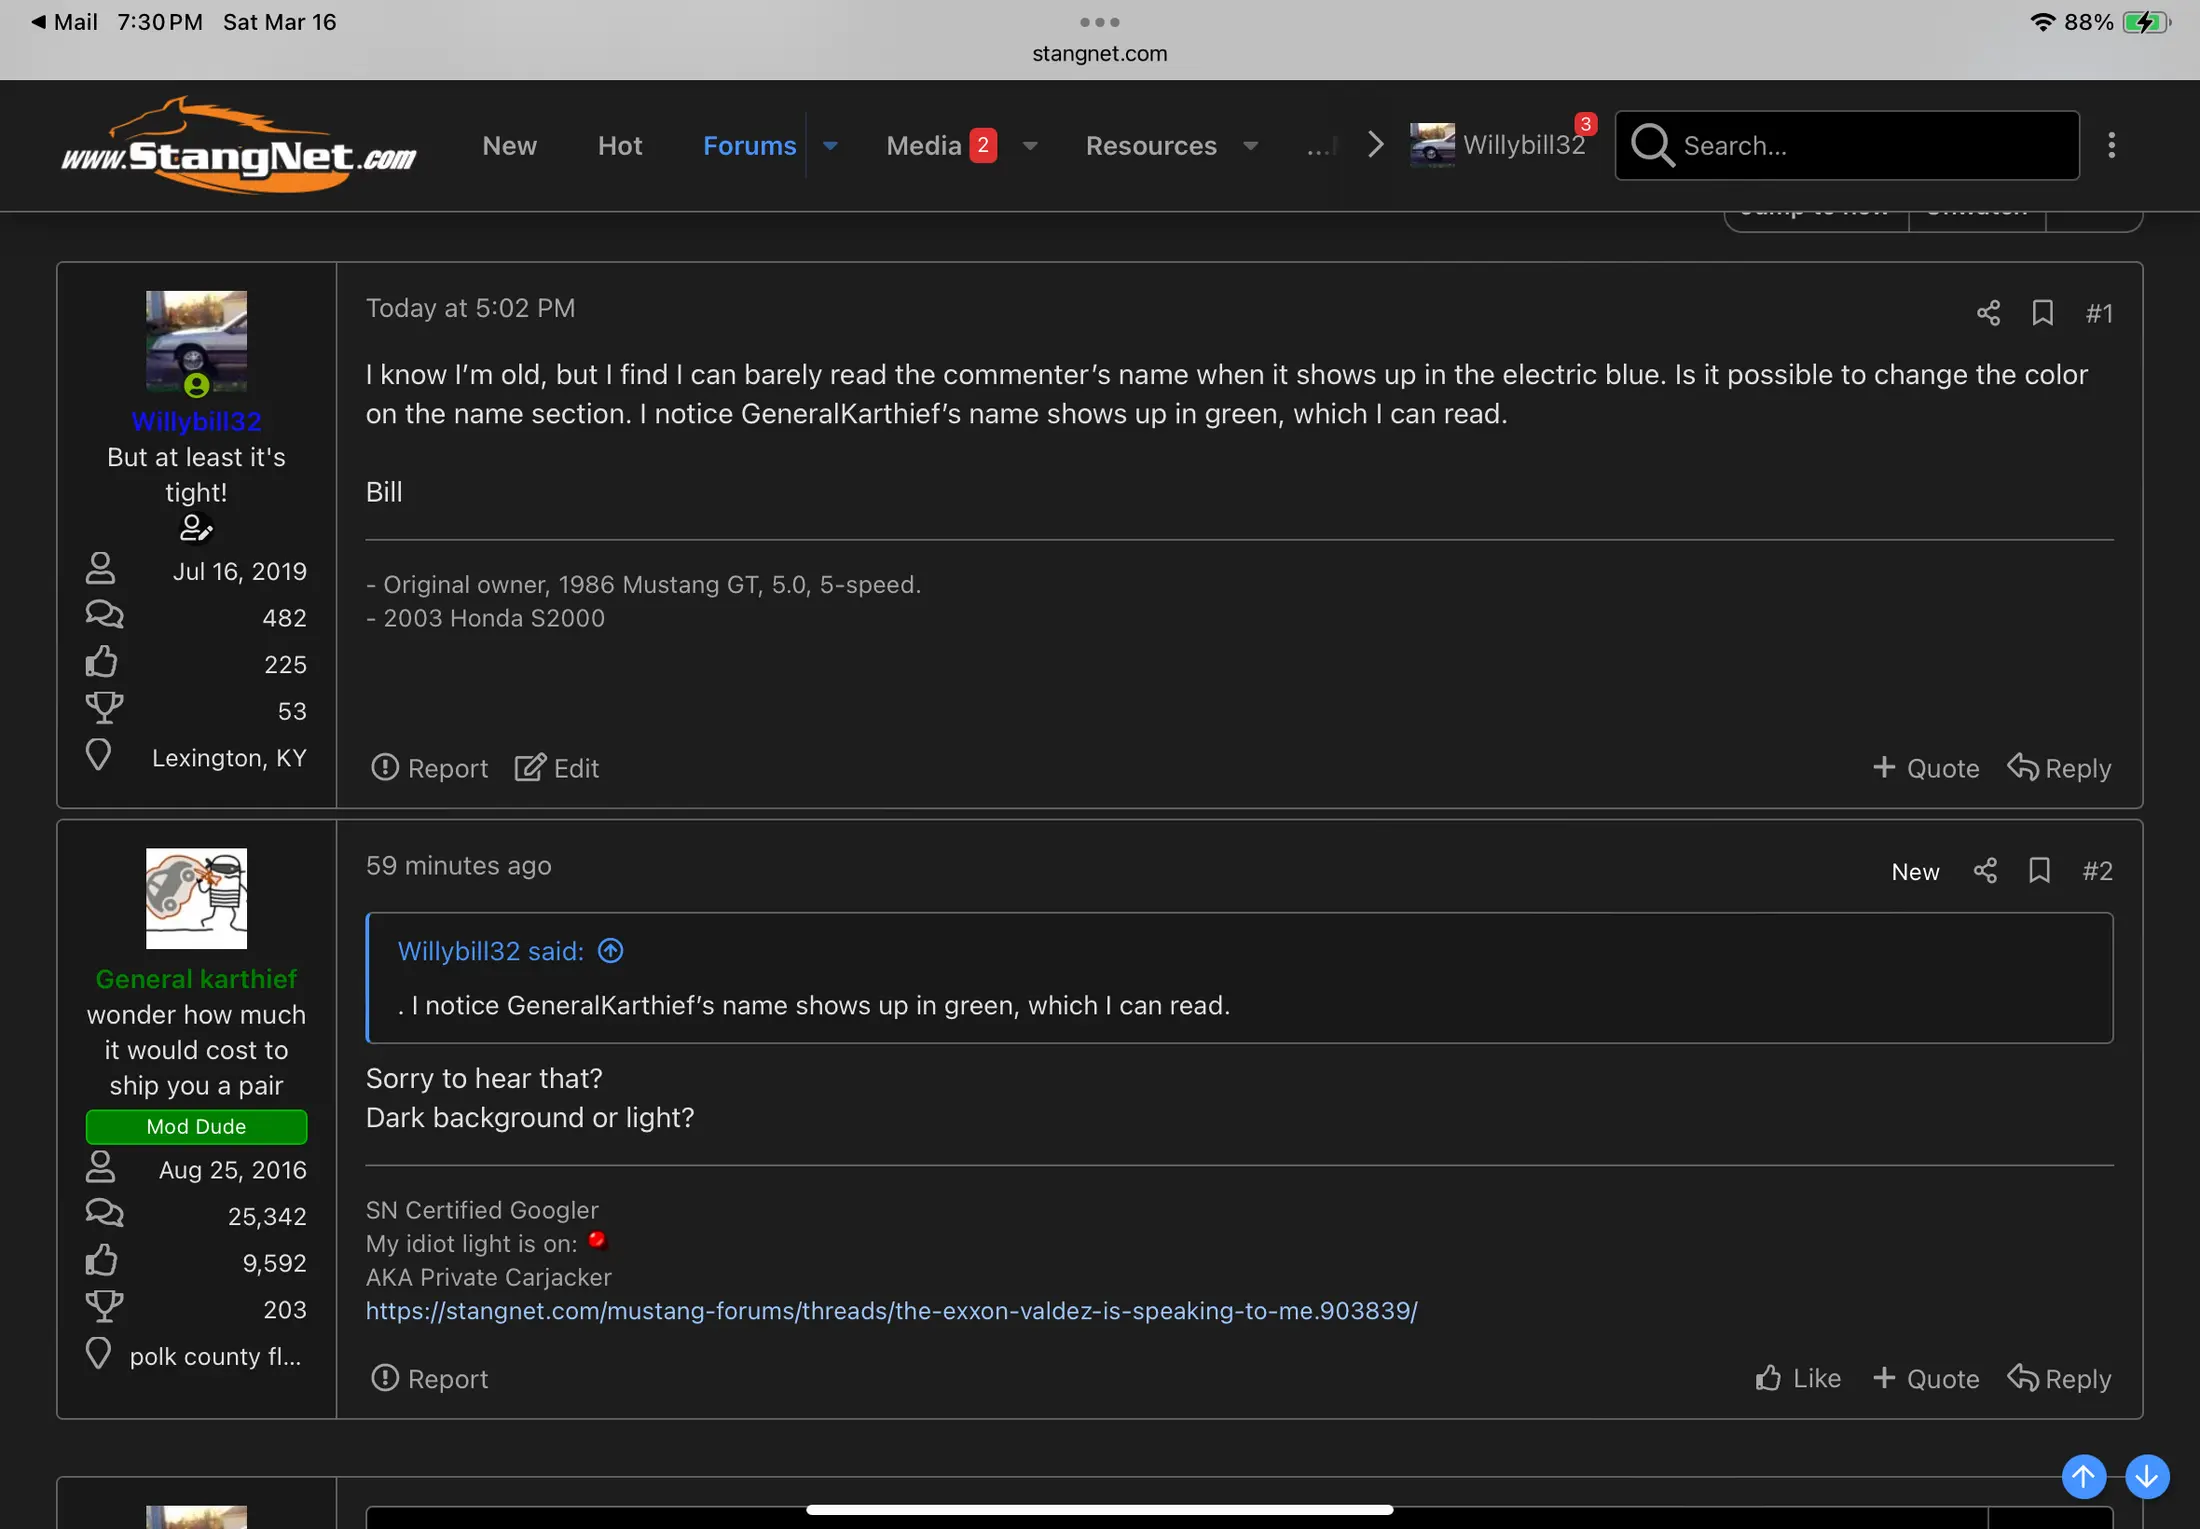This screenshot has width=2200, height=1529.
Task: Bookmark post #2
Action: pyautogui.click(x=2039, y=871)
